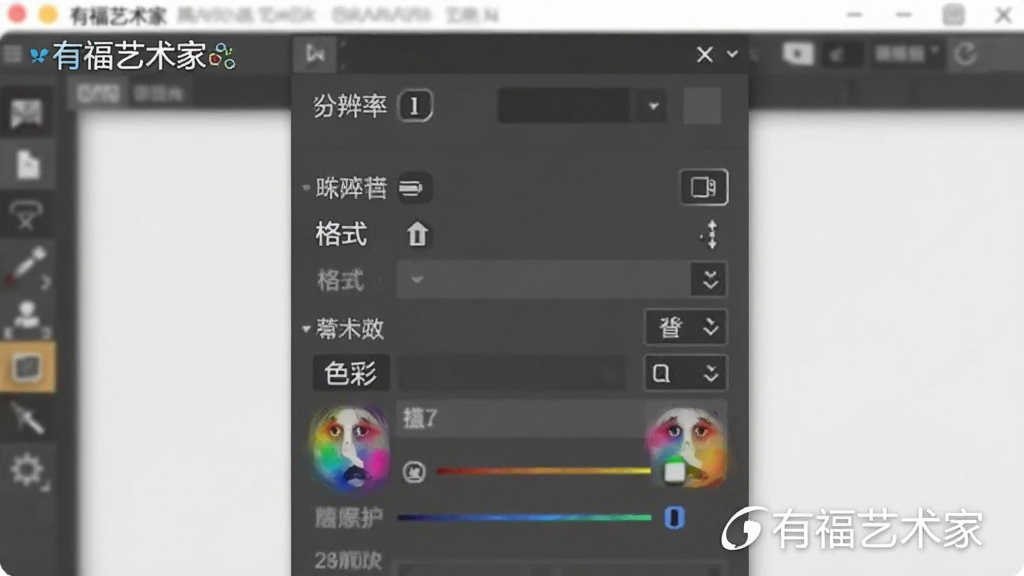Click the yellow minimize button in the title bar
Screen dimensions: 1024x576
coord(48,14)
